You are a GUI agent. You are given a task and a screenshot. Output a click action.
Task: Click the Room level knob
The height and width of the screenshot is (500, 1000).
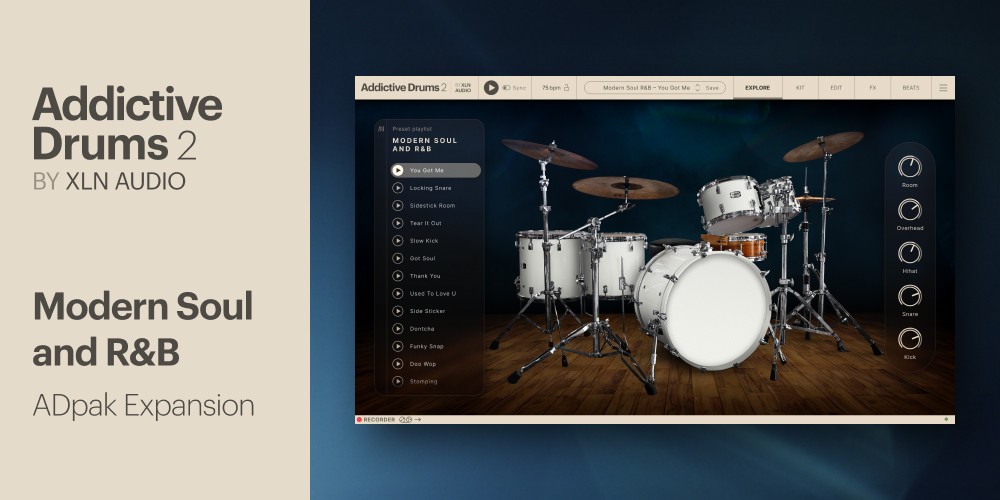pos(909,167)
